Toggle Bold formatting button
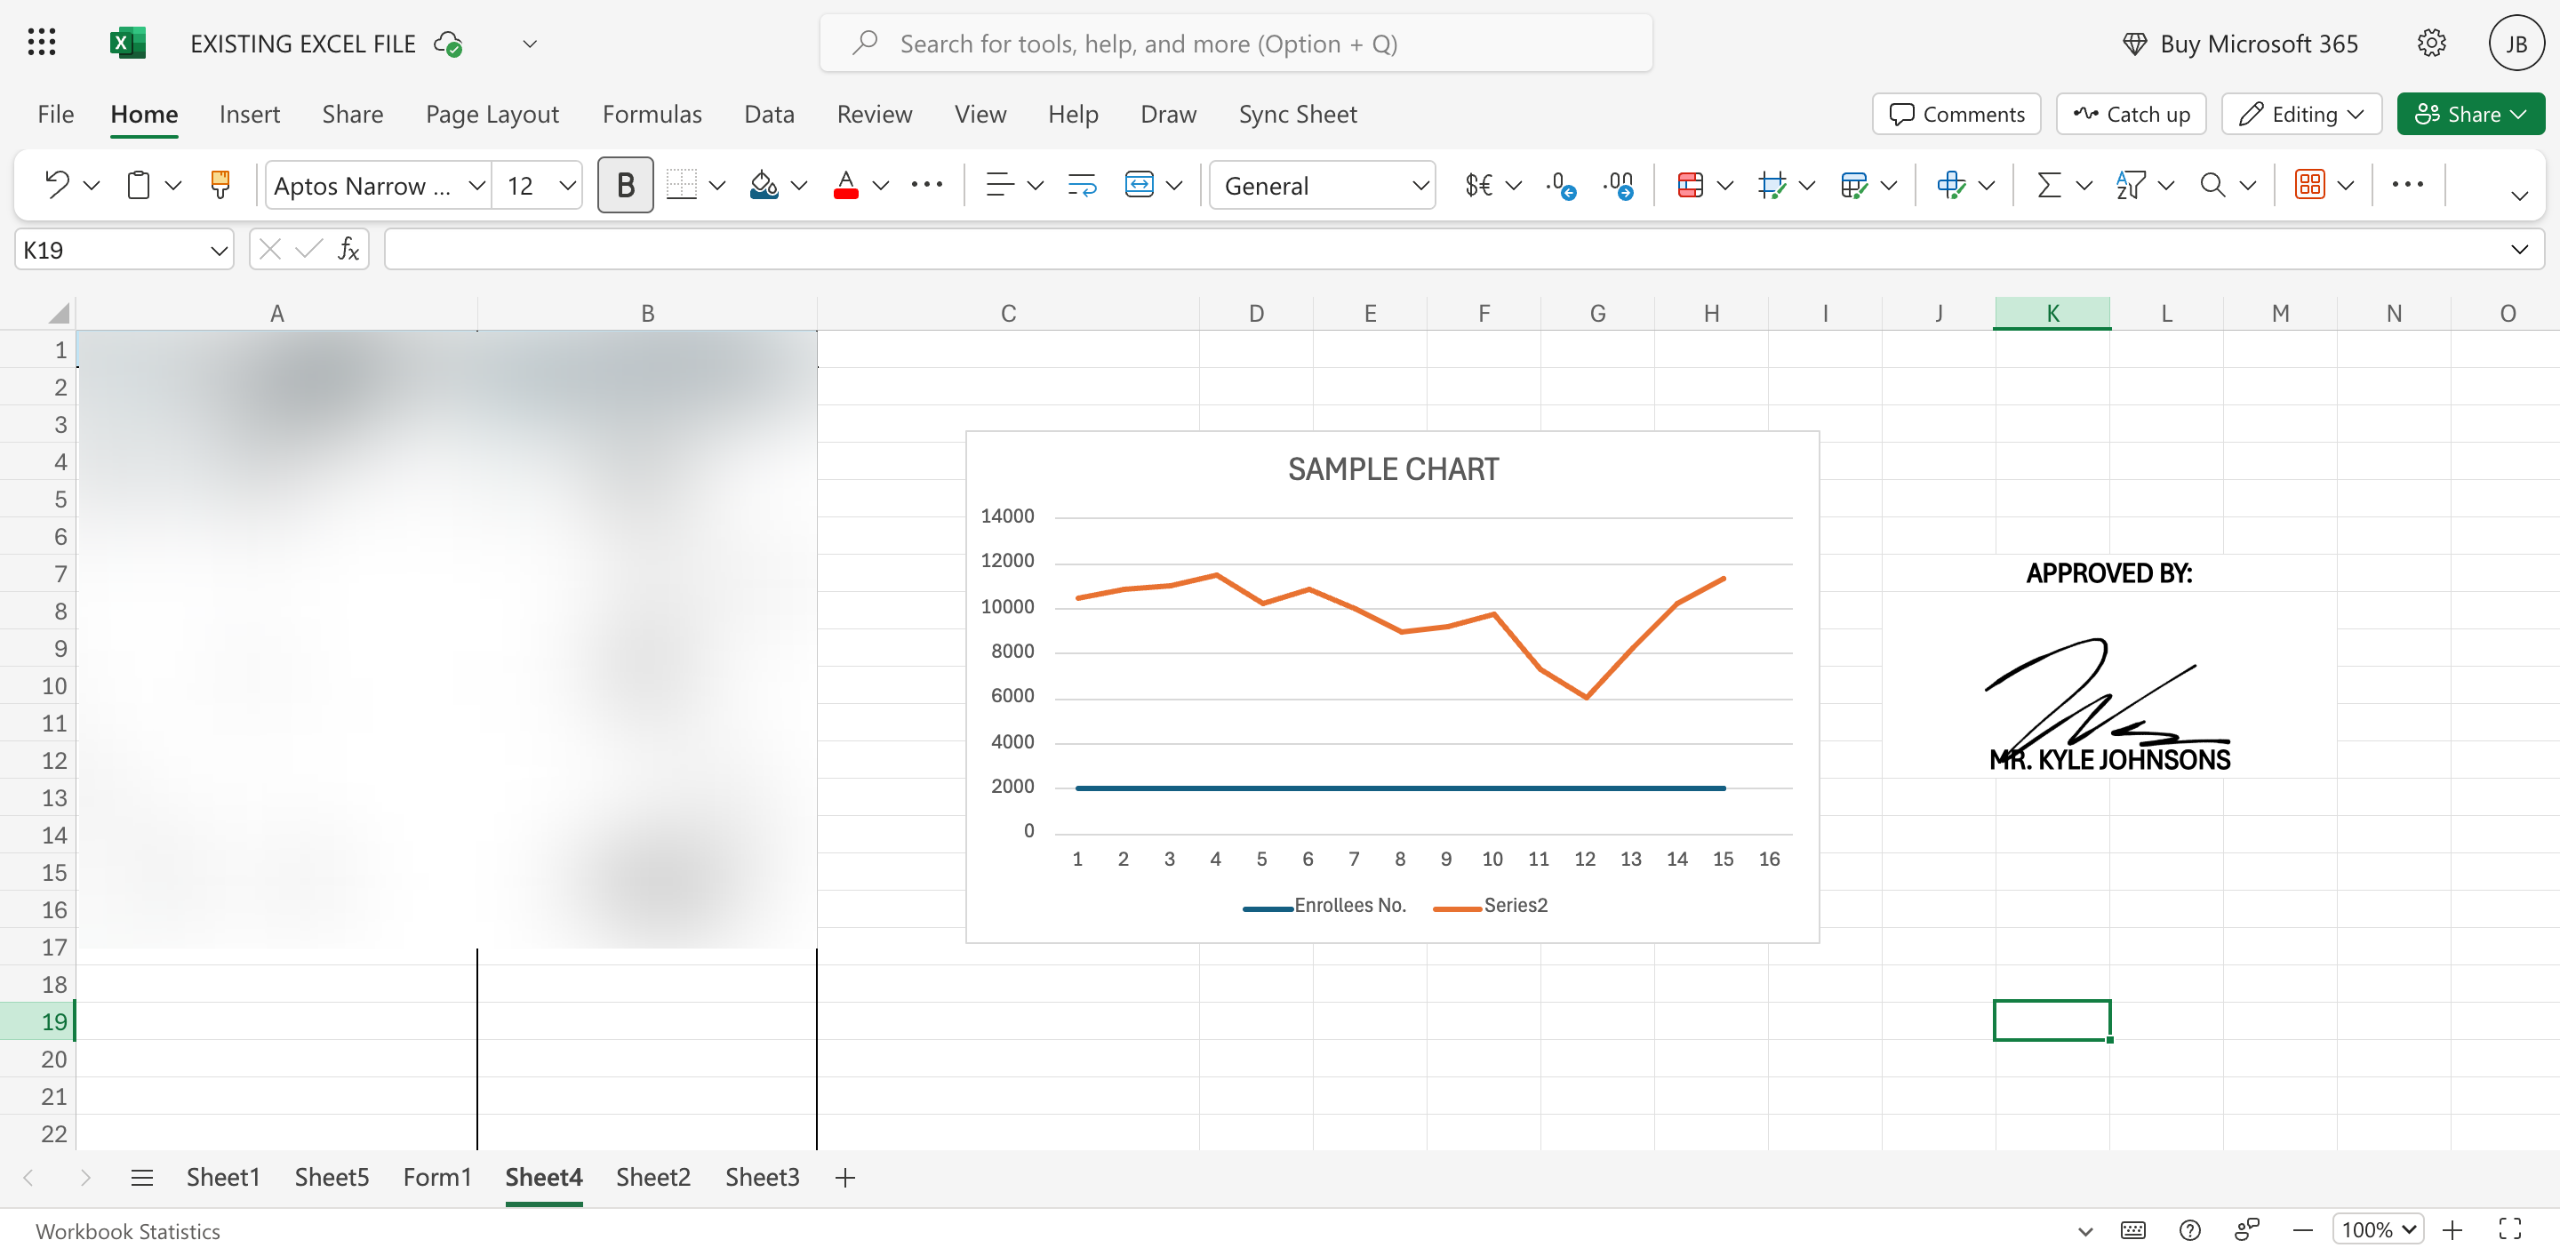Viewport: 2560px width, 1248px height. (625, 185)
